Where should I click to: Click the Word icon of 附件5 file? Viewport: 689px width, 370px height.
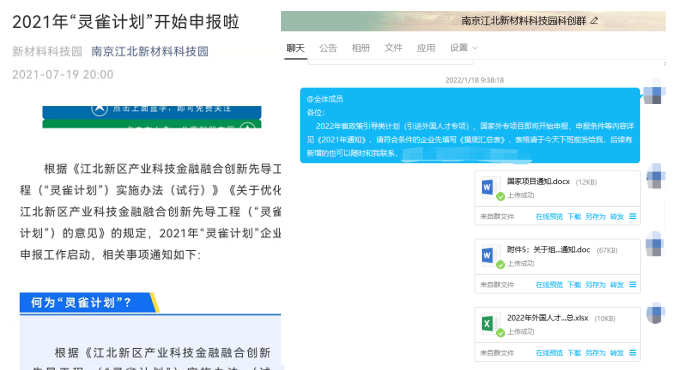(488, 256)
